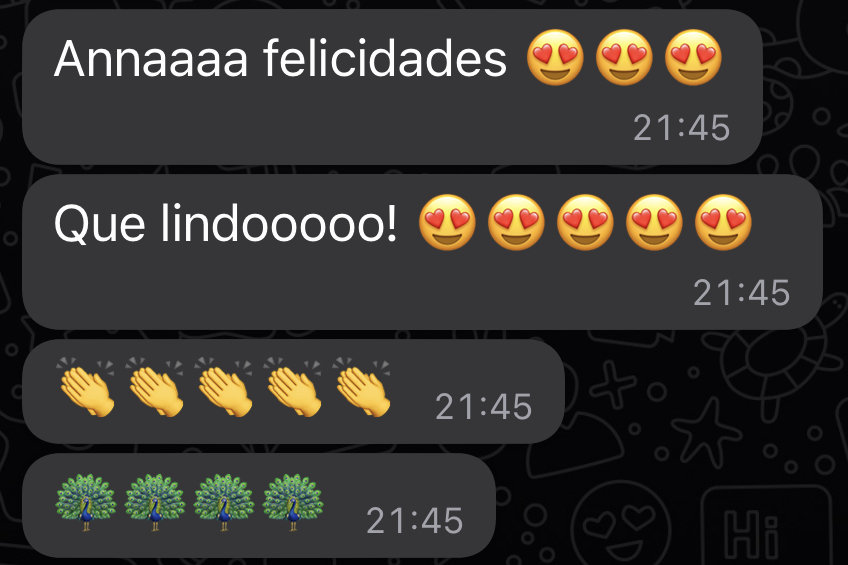Click the last heart-eyes emoji after felicidades
The height and width of the screenshot is (565, 848).
(x=693, y=57)
